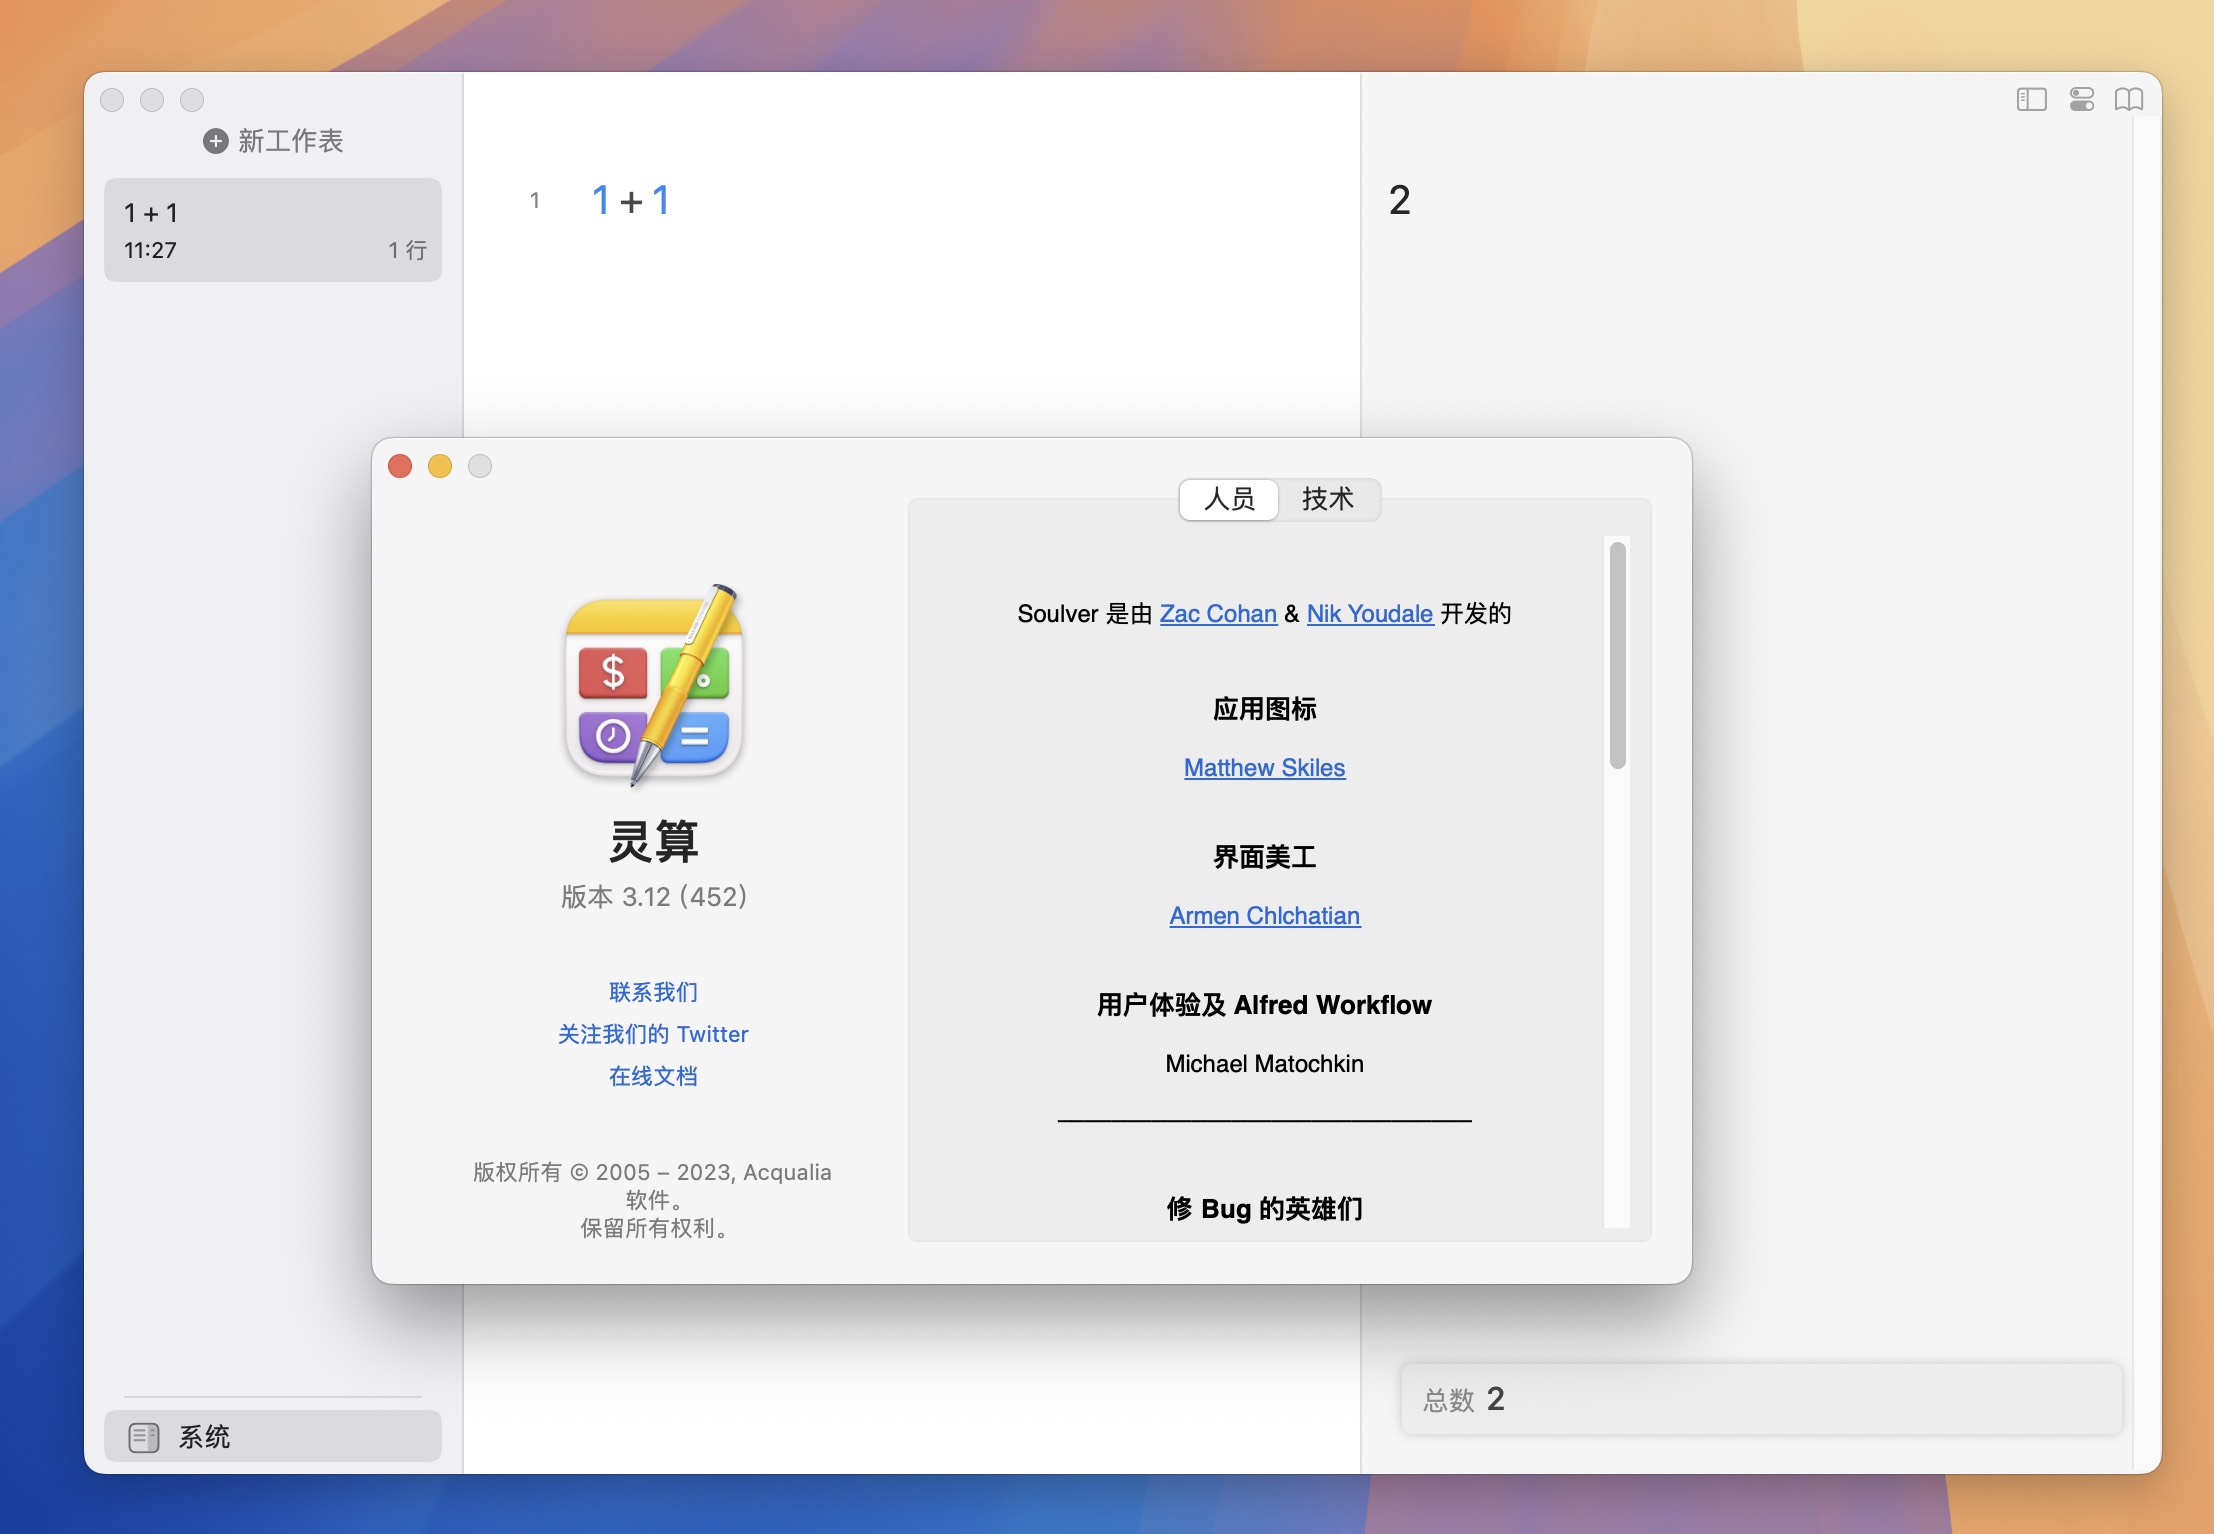Click the result value 2 in results column
This screenshot has width=2214, height=1534.
coord(1399,201)
